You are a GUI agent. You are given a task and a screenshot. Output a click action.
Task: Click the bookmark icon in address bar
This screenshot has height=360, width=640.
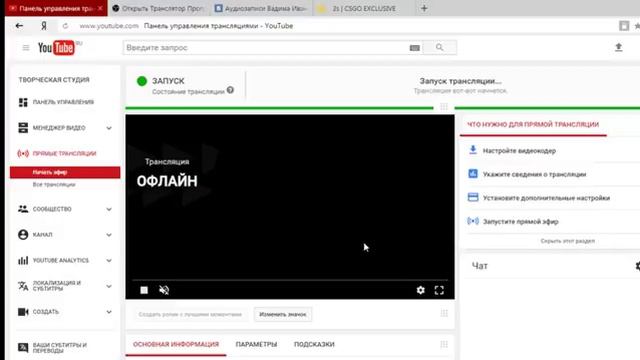tap(624, 26)
